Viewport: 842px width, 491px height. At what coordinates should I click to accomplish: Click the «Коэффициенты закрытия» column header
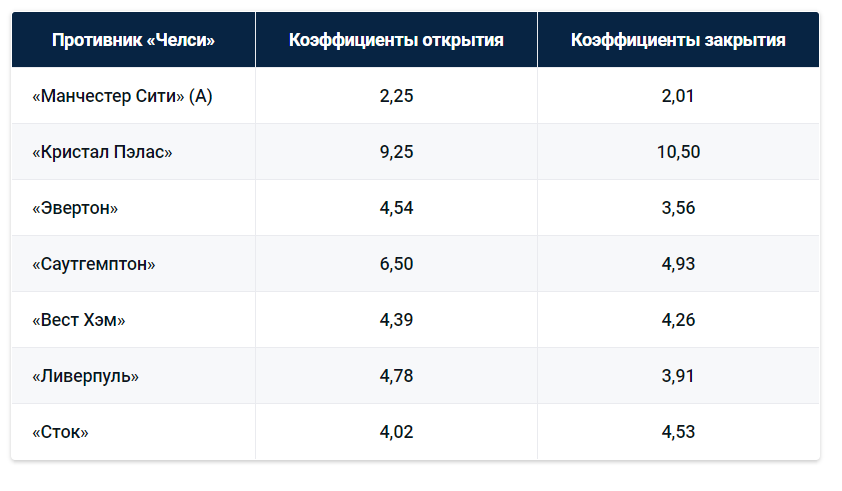point(678,40)
